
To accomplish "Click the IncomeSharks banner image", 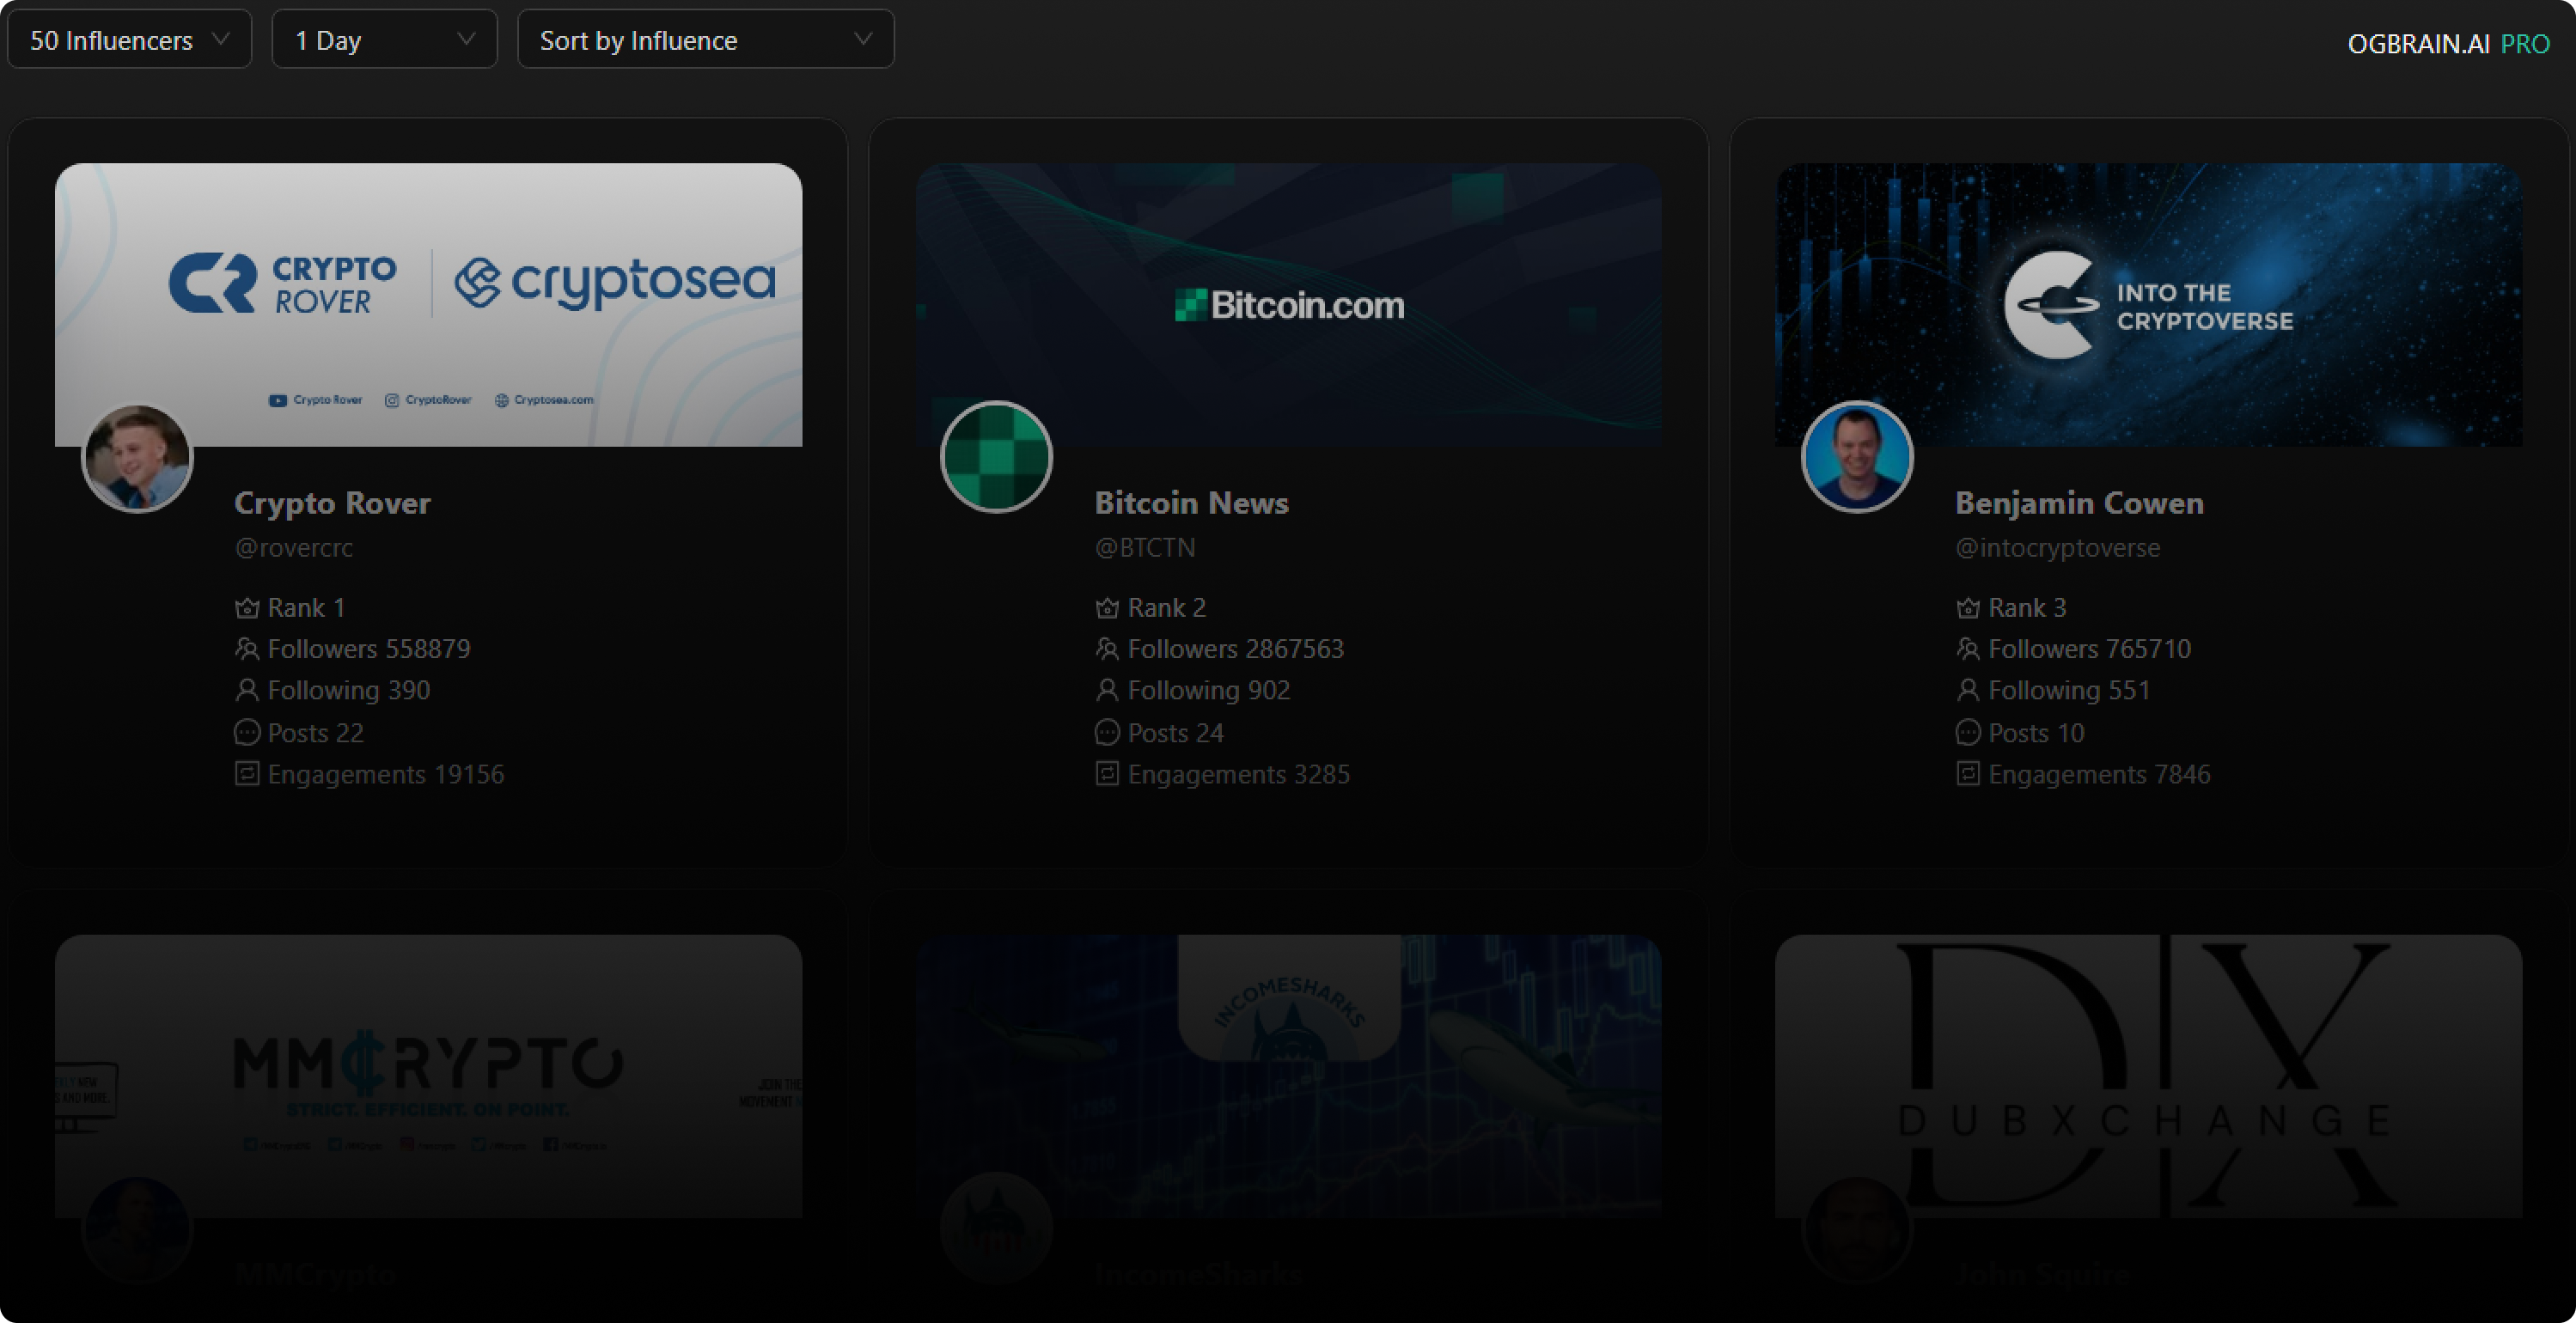I will [1288, 1076].
